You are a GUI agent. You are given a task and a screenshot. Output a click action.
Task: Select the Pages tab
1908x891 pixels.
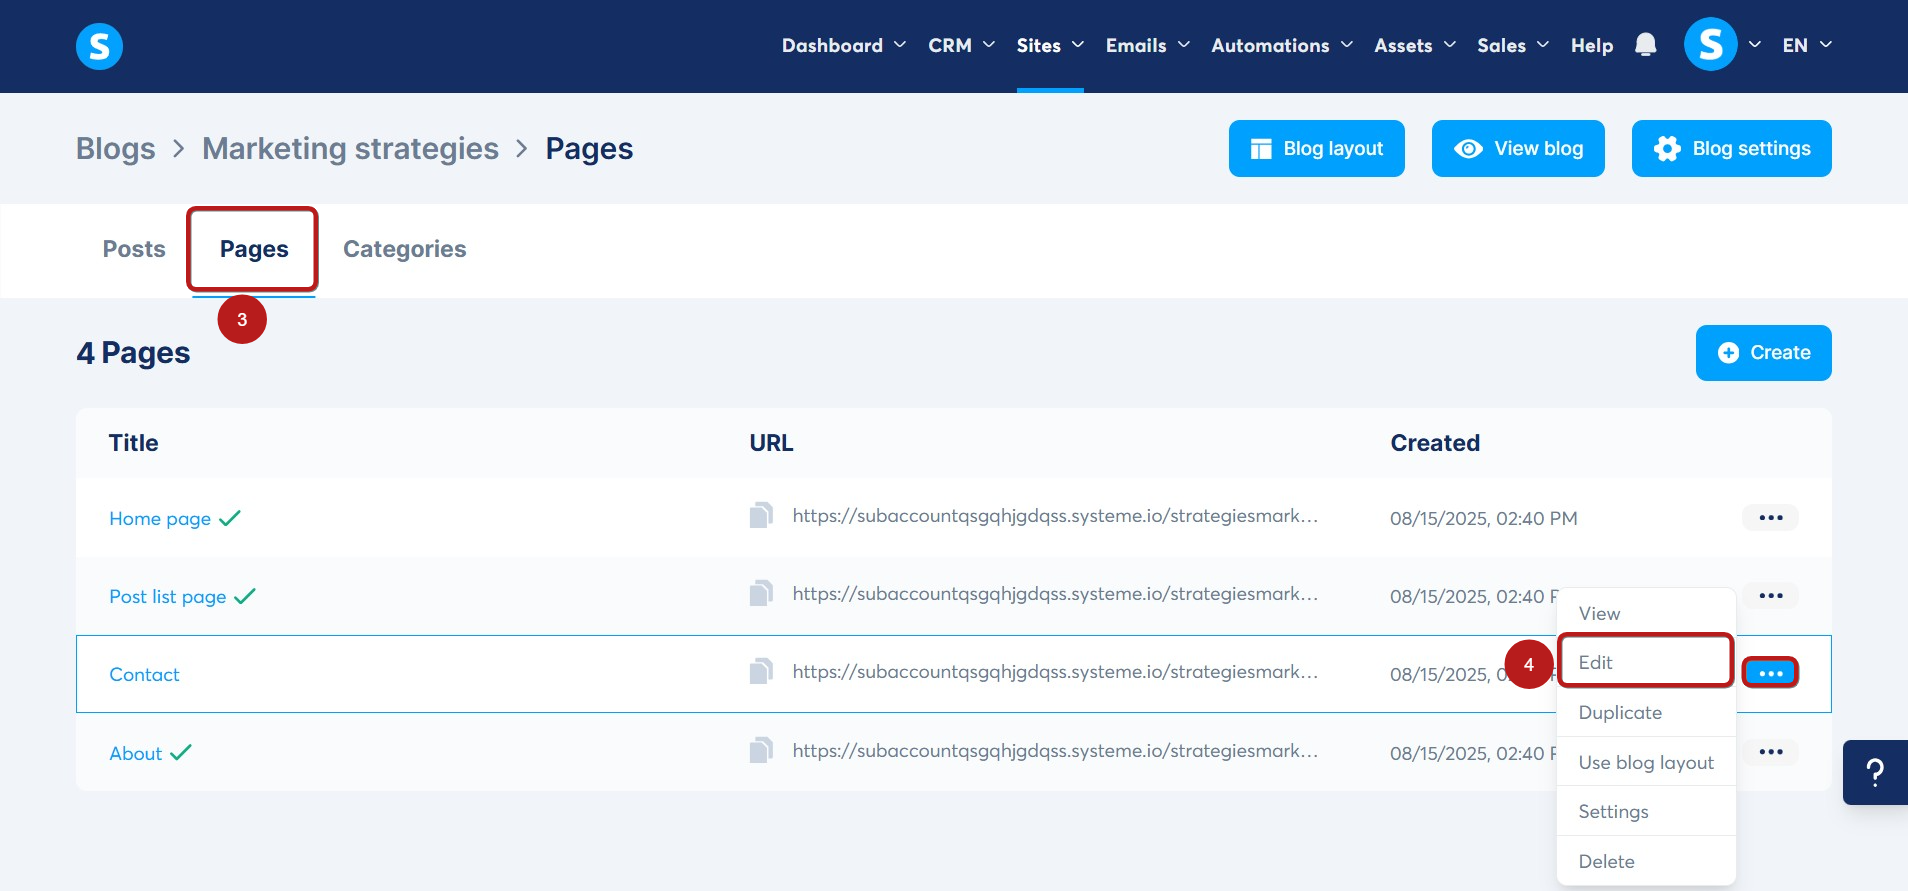click(x=254, y=249)
